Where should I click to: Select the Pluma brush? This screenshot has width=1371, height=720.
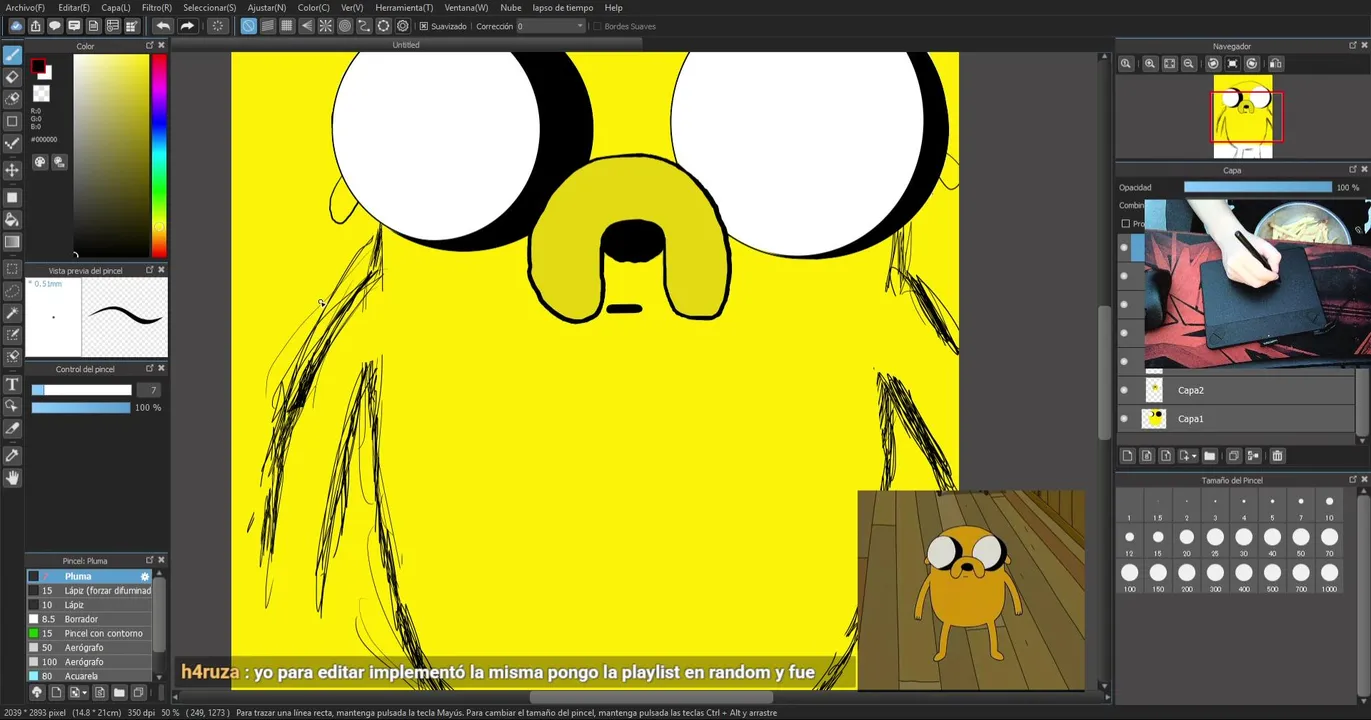(90, 576)
